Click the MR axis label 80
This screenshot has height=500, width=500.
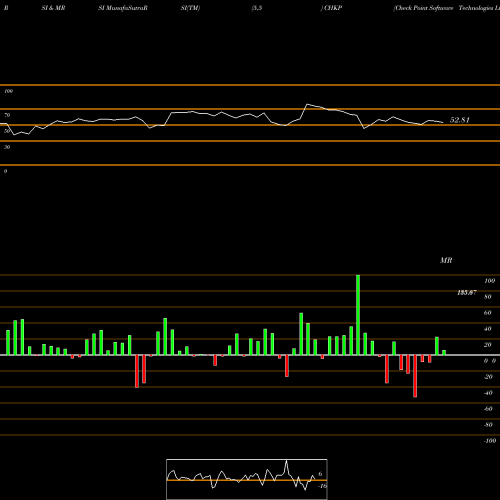(x=488, y=297)
